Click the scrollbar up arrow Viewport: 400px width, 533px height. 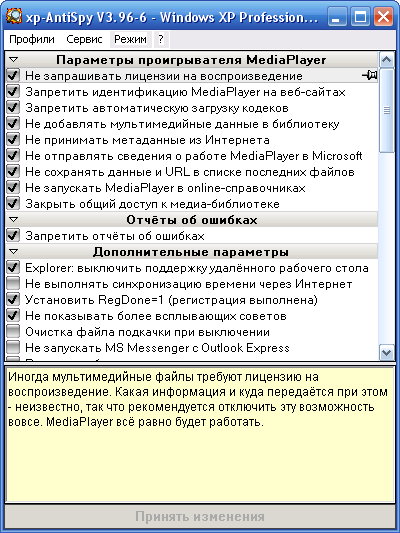click(x=387, y=60)
